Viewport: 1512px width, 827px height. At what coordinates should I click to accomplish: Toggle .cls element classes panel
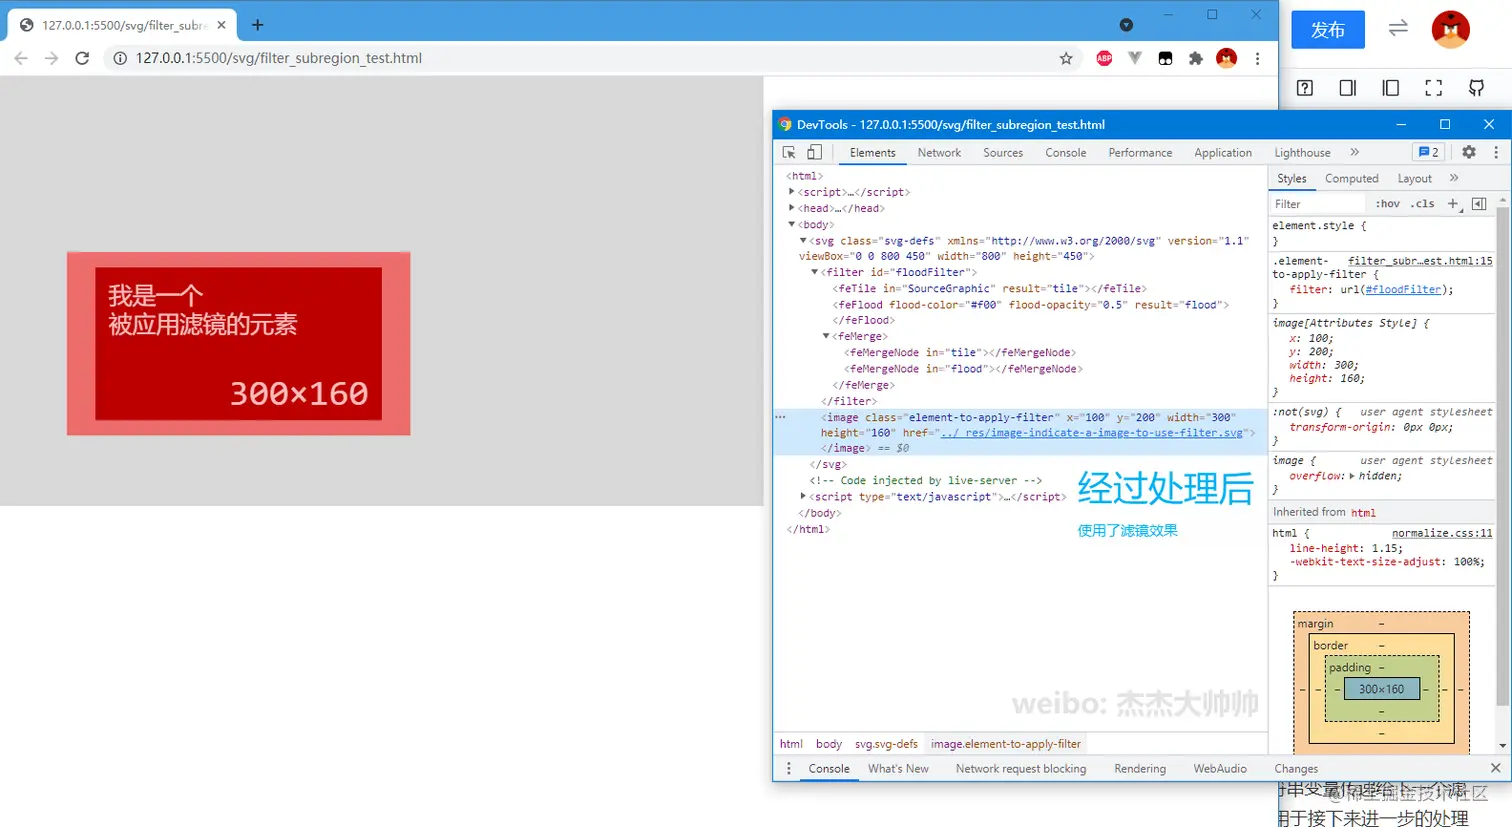(1423, 204)
